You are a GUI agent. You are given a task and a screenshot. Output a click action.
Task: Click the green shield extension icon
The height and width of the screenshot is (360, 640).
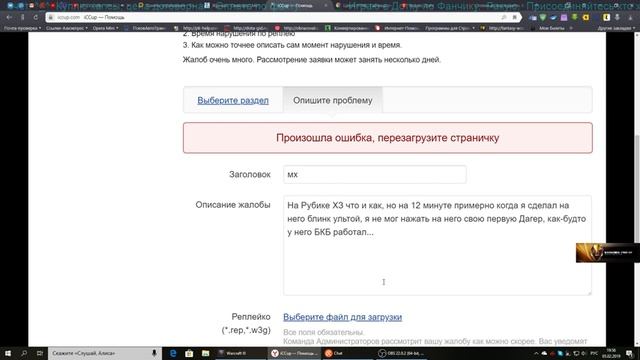(x=543, y=18)
